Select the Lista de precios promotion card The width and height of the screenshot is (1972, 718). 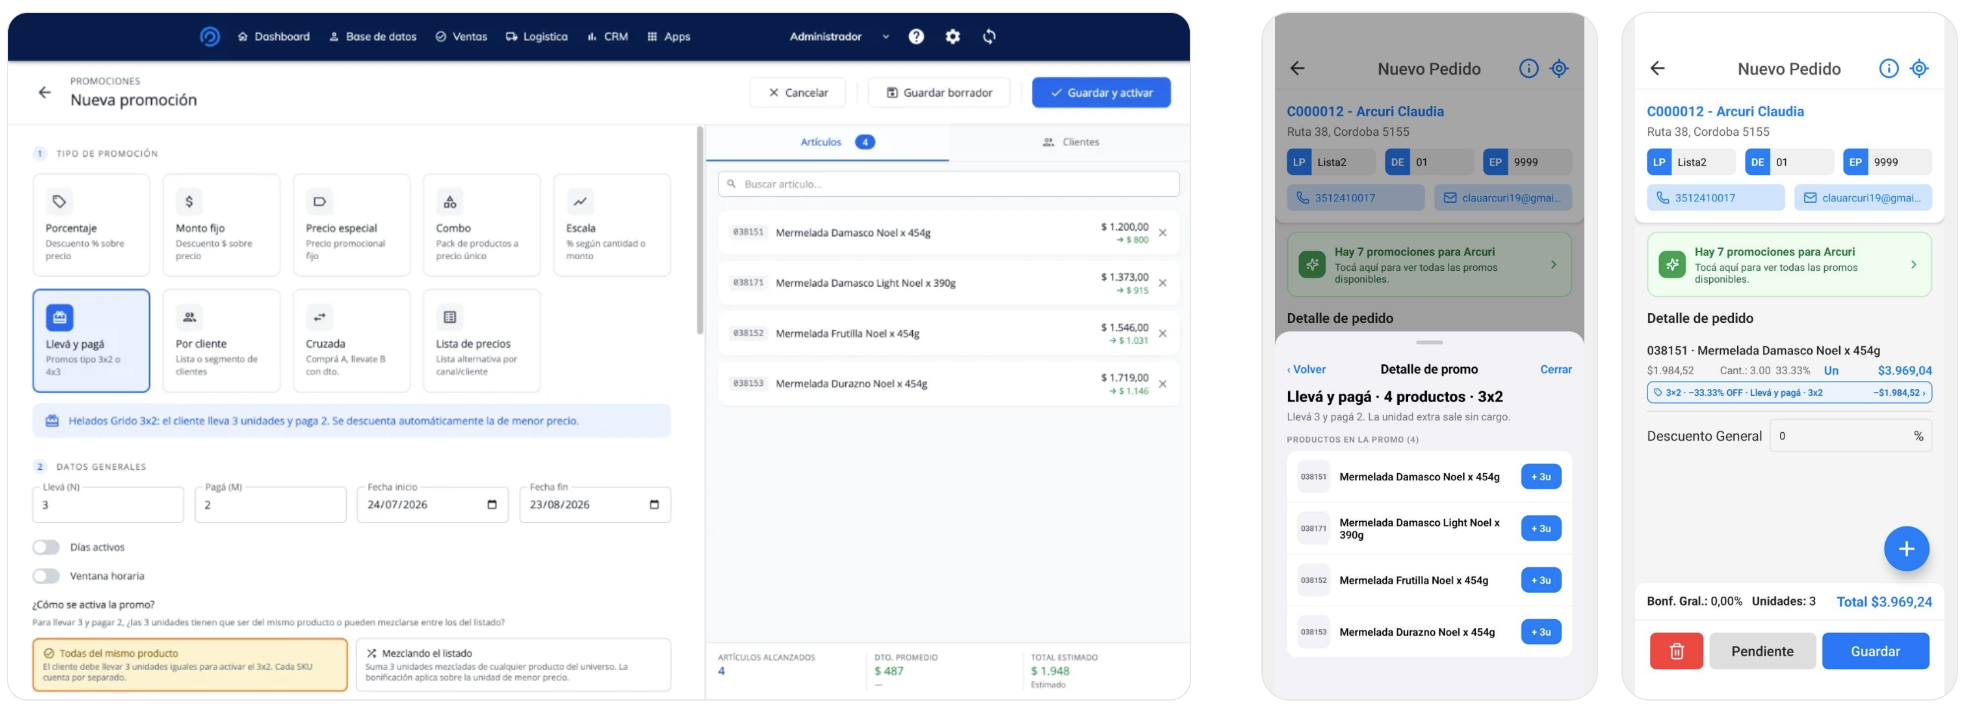coord(481,341)
